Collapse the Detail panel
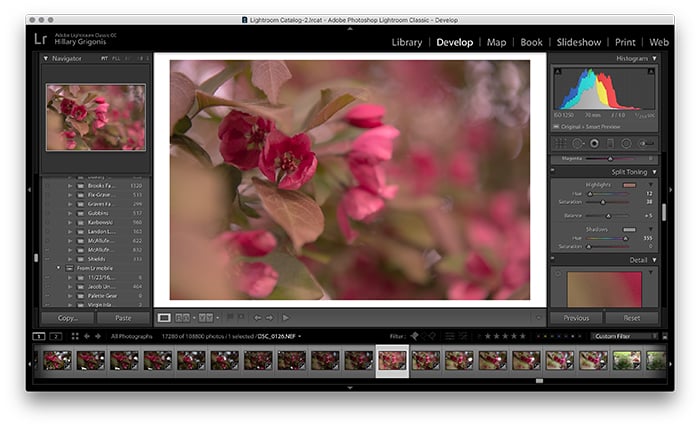 pos(654,260)
